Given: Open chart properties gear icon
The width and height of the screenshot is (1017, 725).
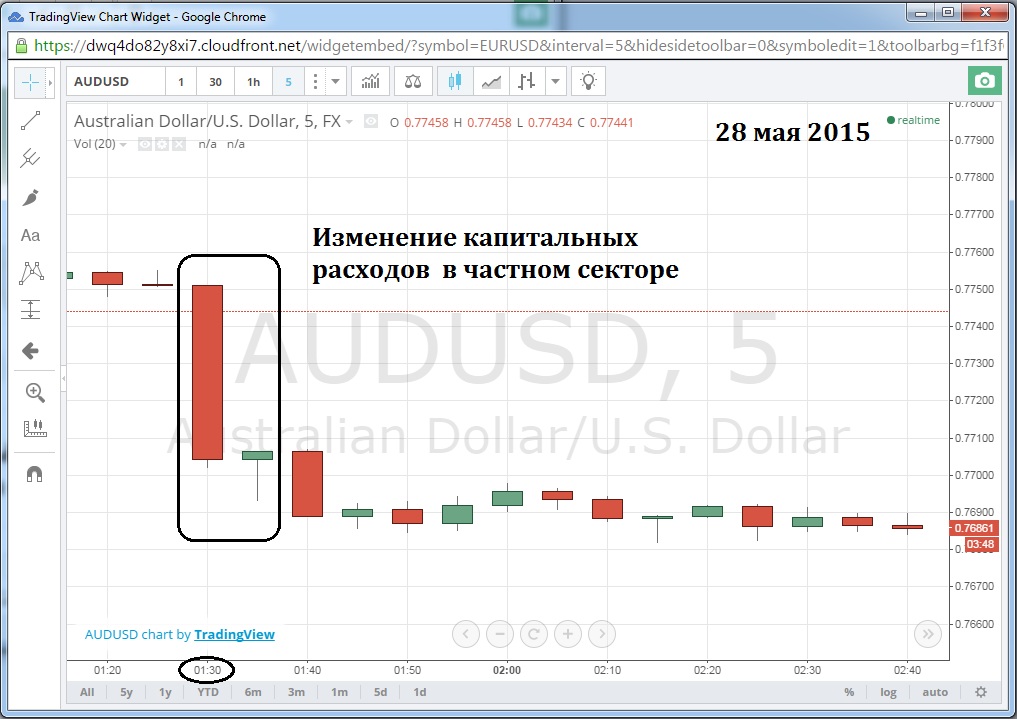Looking at the screenshot, I should pyautogui.click(x=981, y=692).
